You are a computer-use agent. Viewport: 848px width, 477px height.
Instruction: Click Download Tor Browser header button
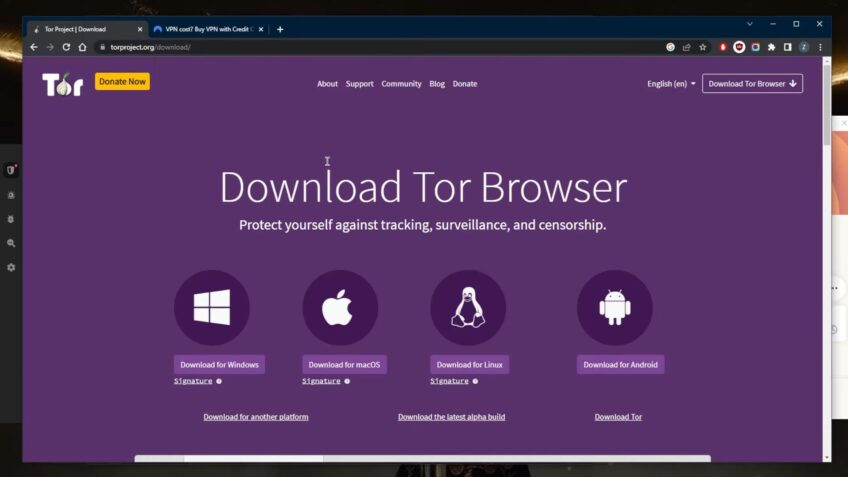click(752, 84)
